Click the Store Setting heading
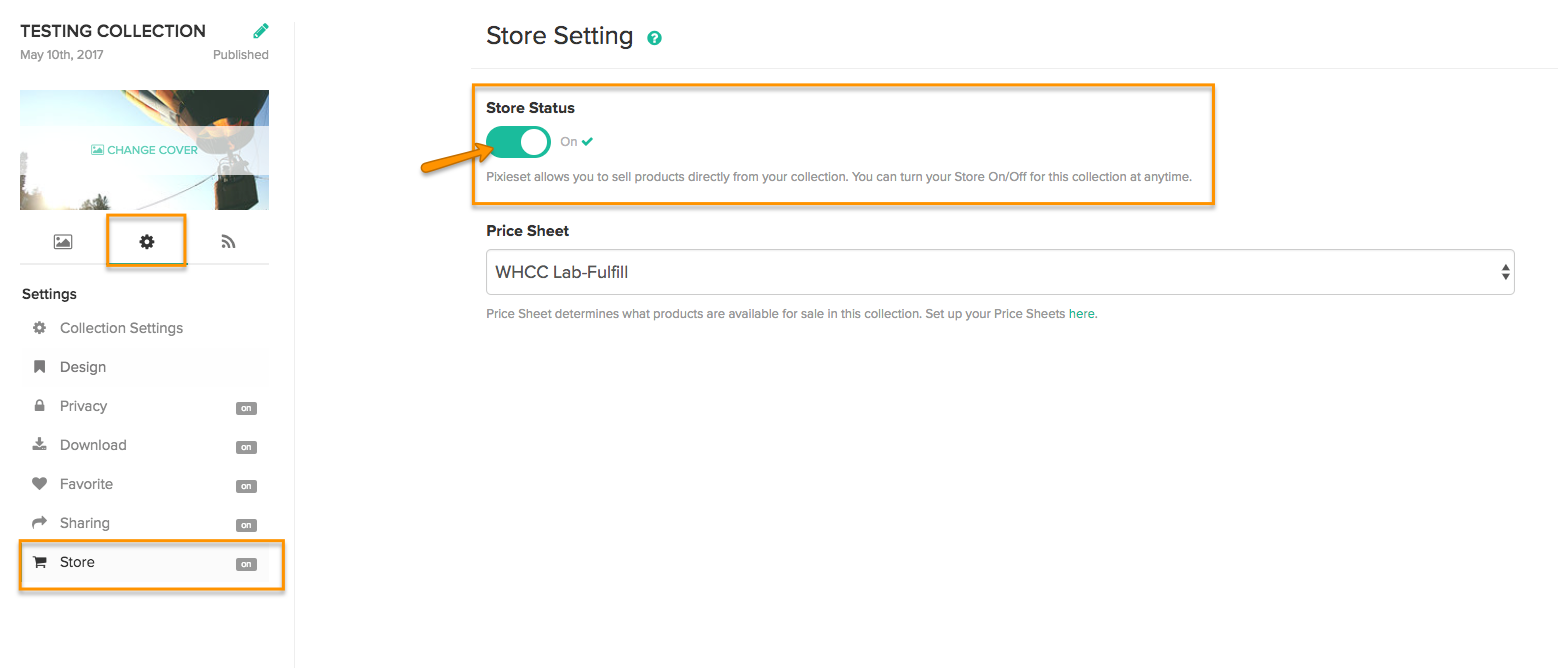This screenshot has width=1558, height=668. [x=560, y=36]
